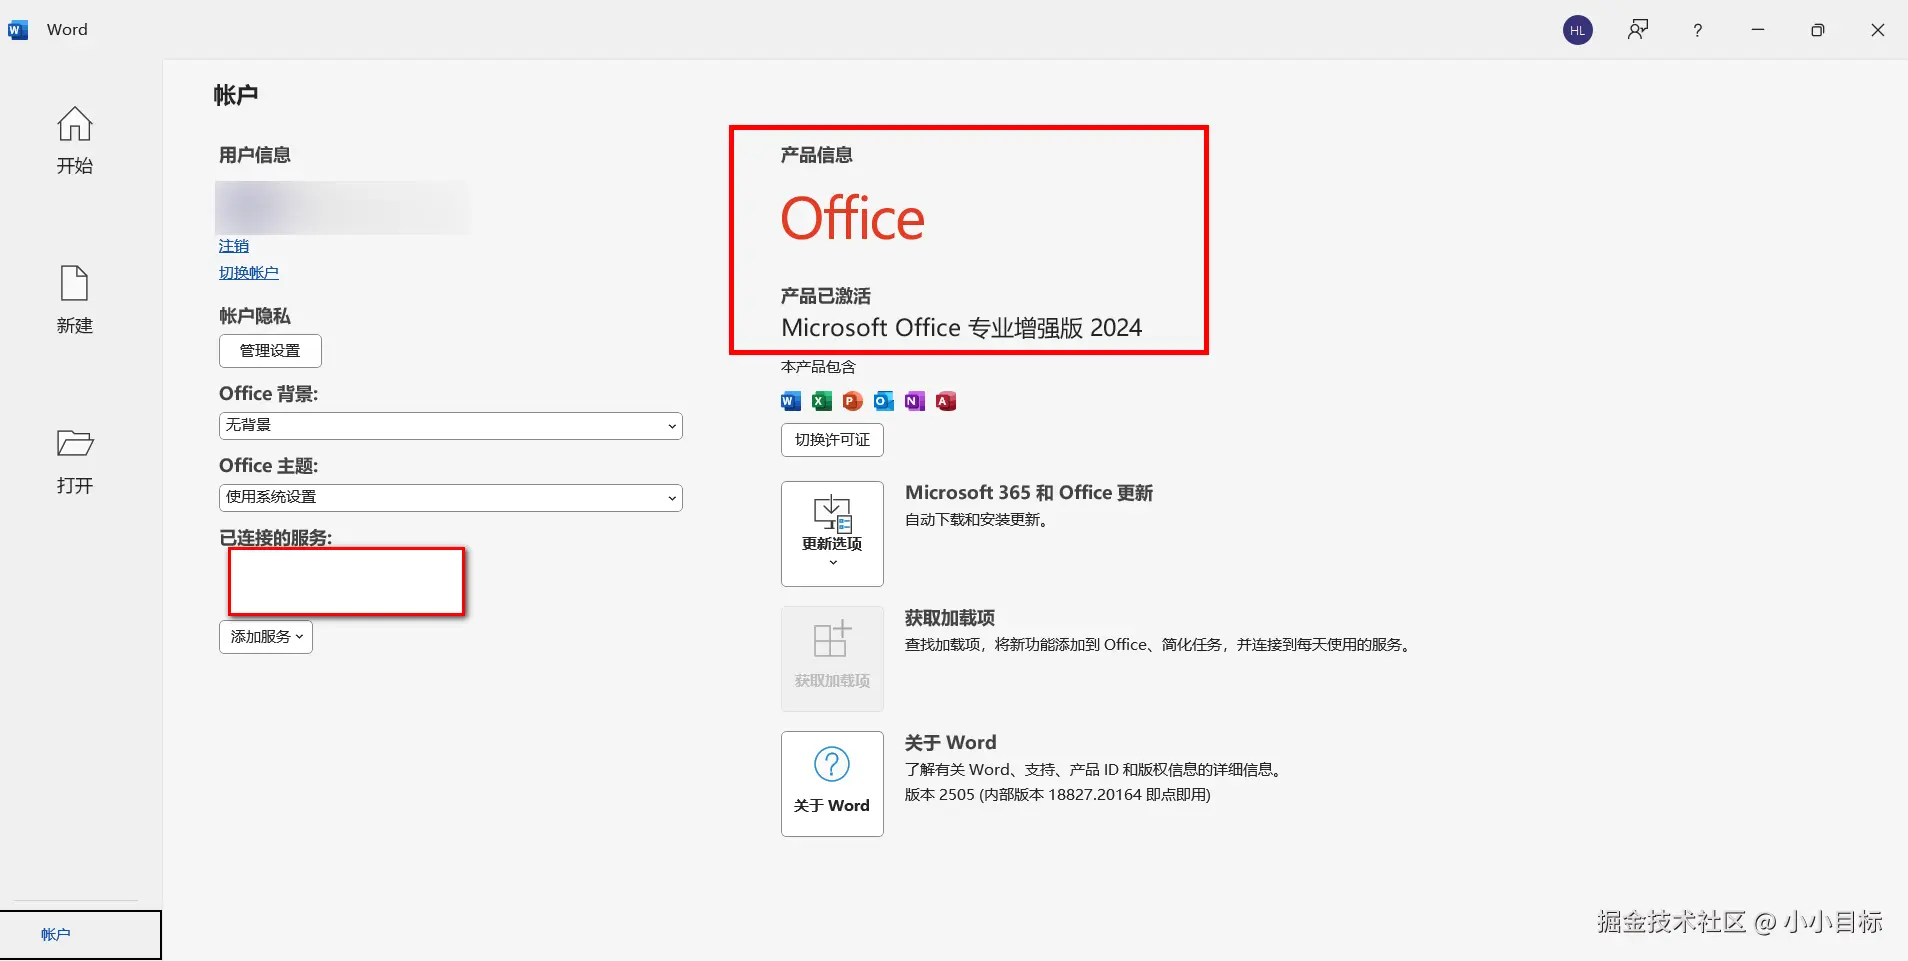This screenshot has width=1908, height=961.
Task: Minimize the Word window
Action: [1758, 30]
